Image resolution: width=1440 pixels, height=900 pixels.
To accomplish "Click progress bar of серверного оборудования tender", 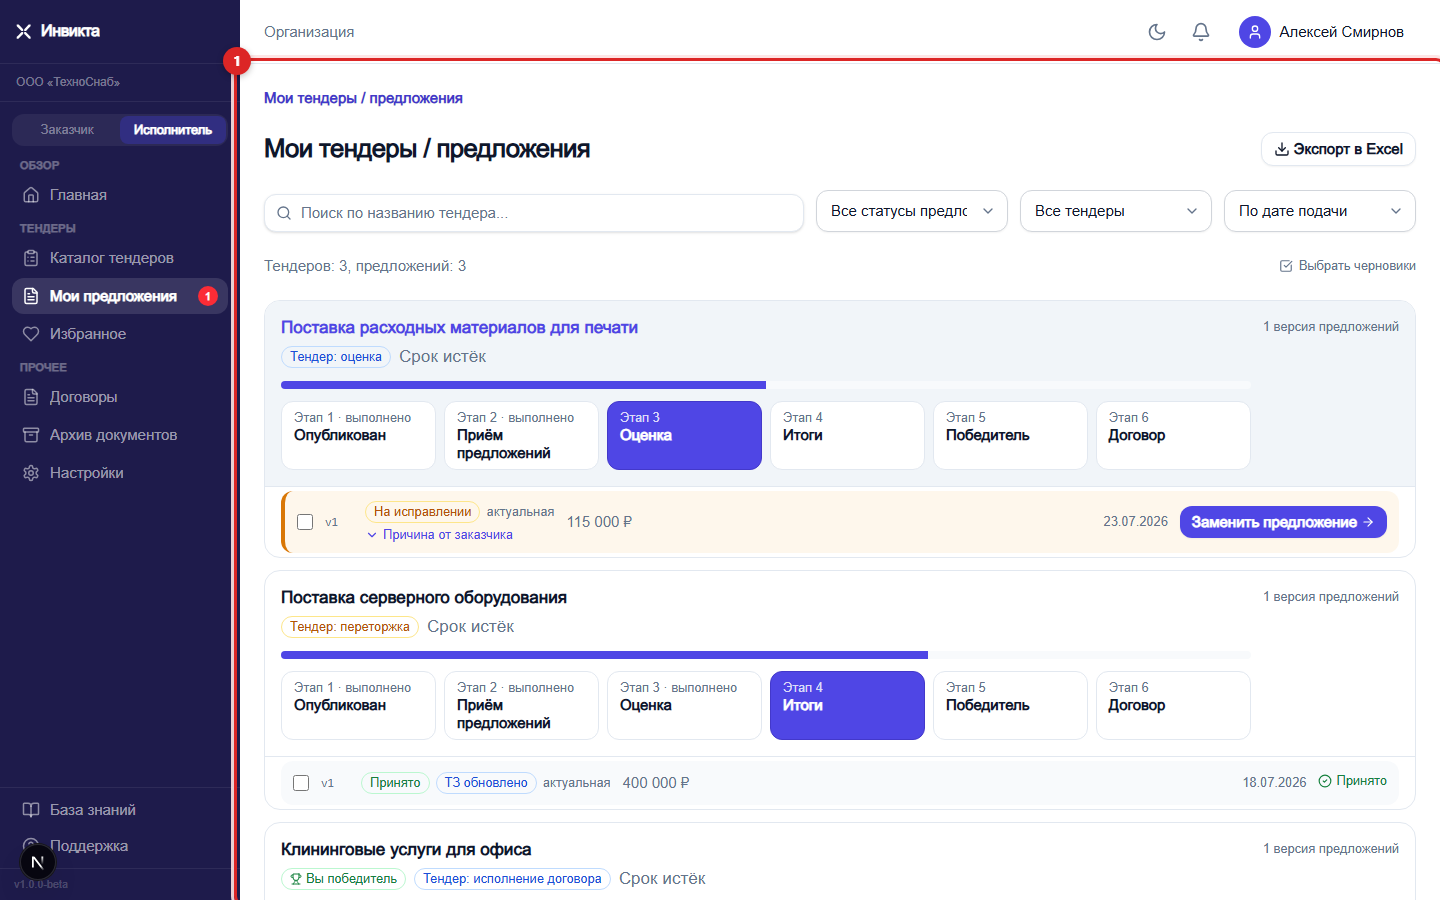I will pos(765,655).
